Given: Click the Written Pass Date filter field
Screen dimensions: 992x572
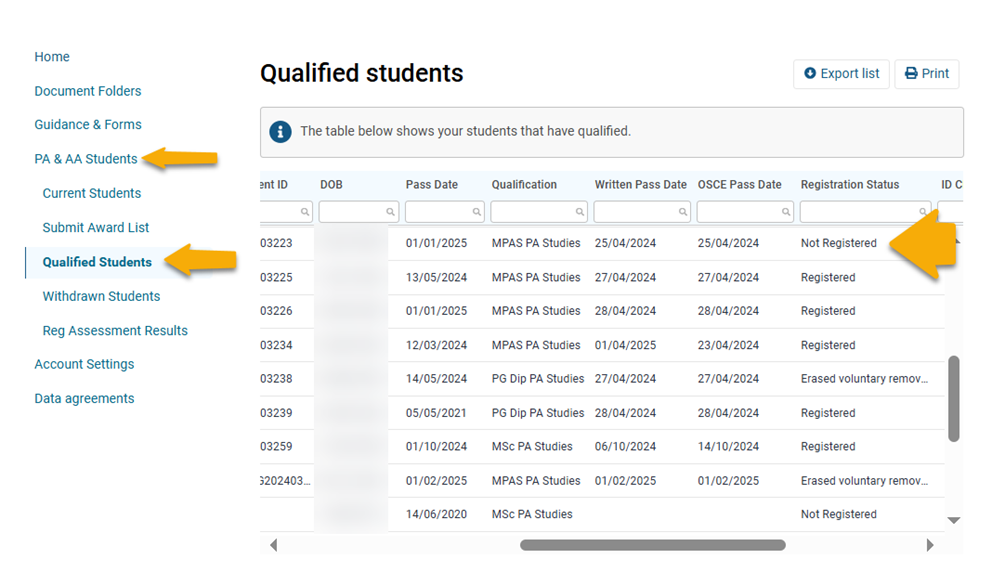Looking at the screenshot, I should pyautogui.click(x=642, y=212).
